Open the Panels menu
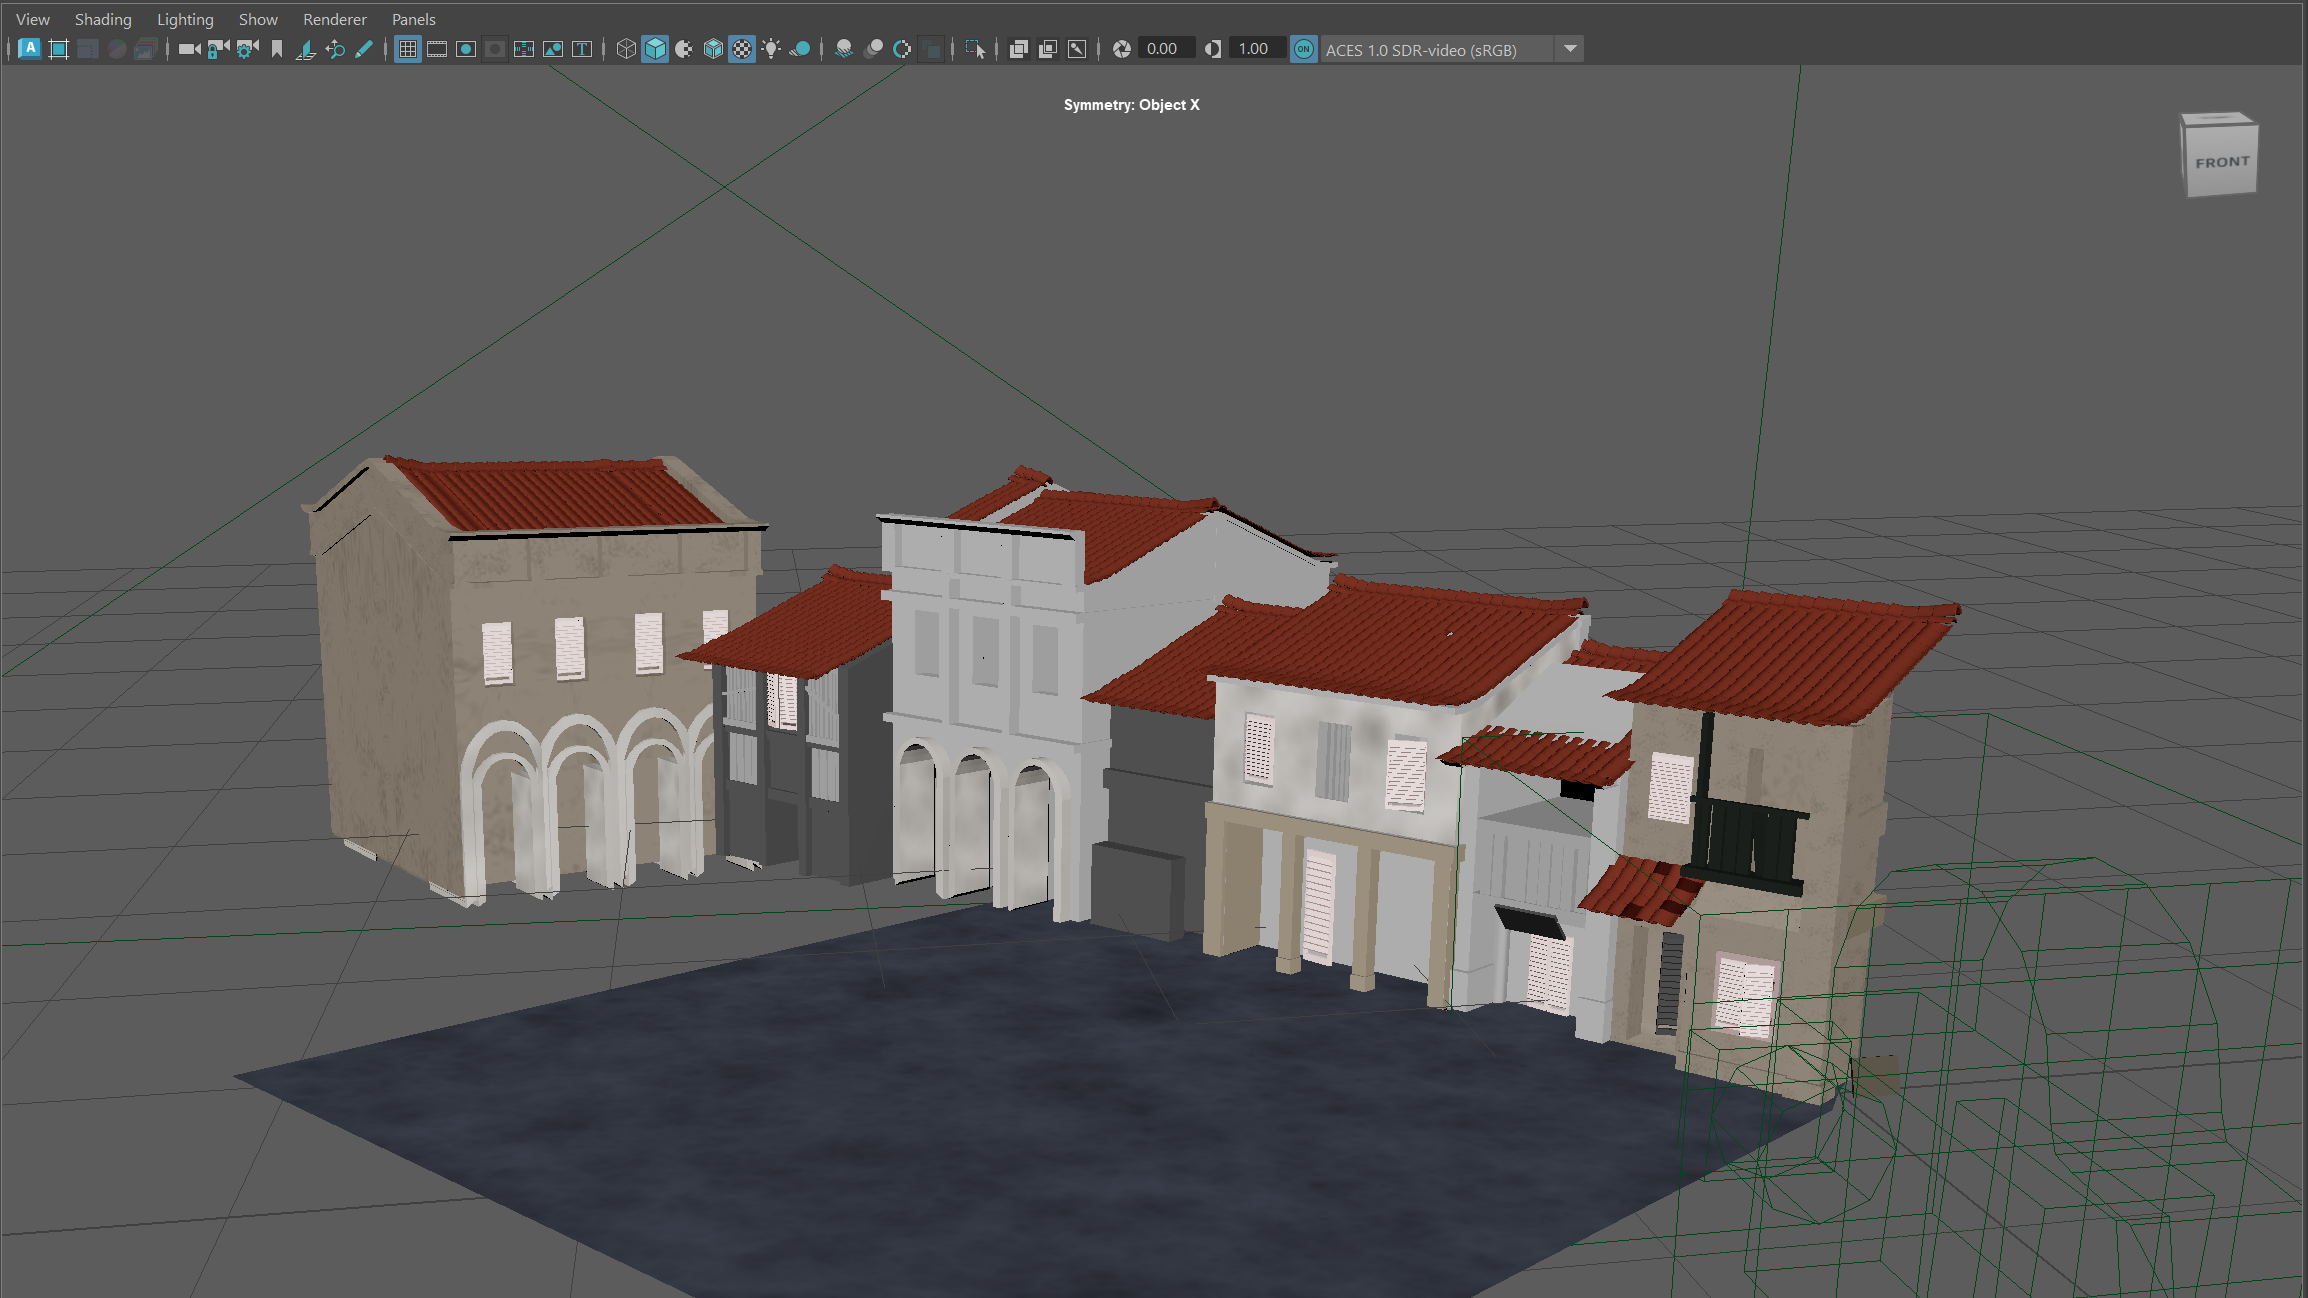Screen dimensions: 2308x1298 (413, 19)
